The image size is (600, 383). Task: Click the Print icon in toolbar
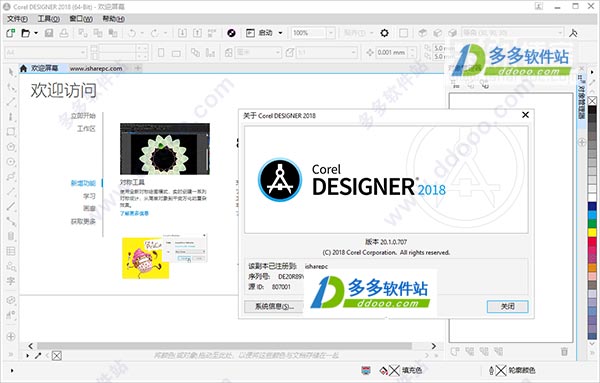click(x=64, y=33)
